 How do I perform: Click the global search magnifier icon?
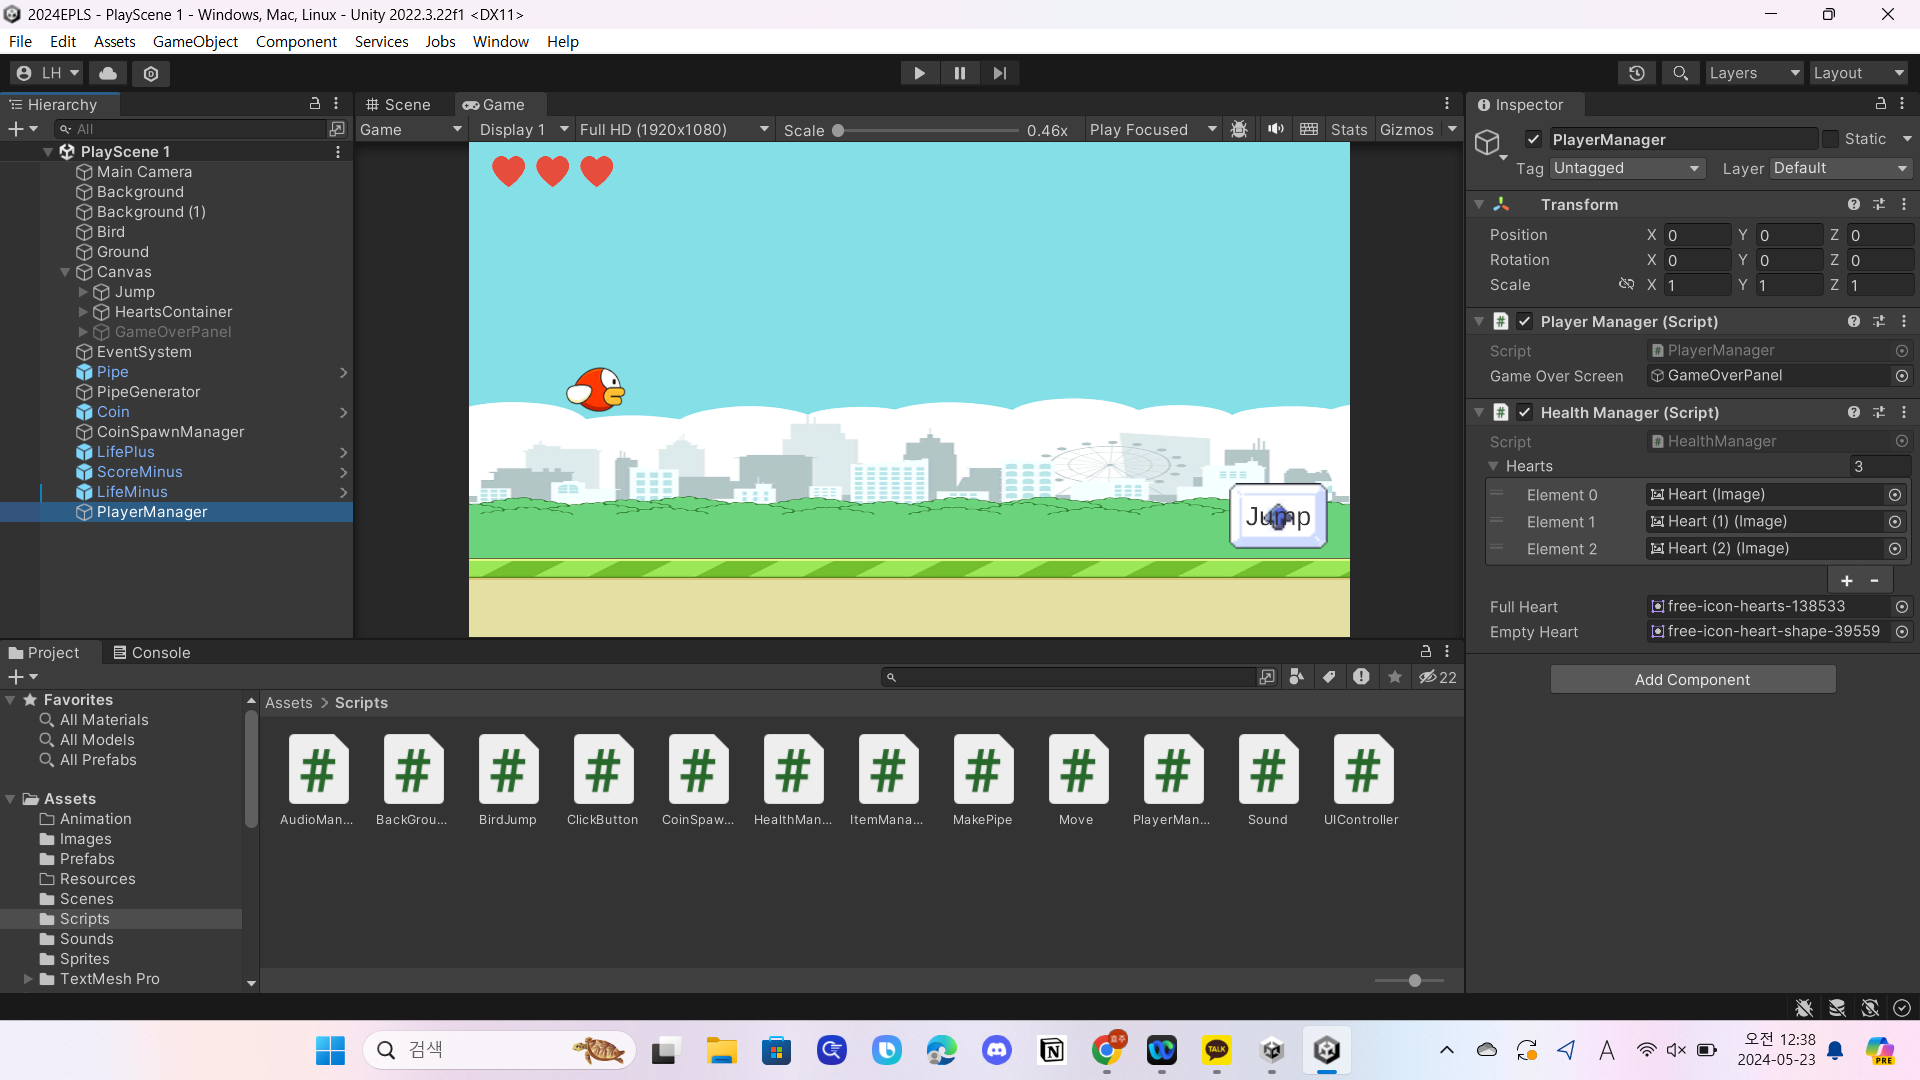coord(1680,73)
